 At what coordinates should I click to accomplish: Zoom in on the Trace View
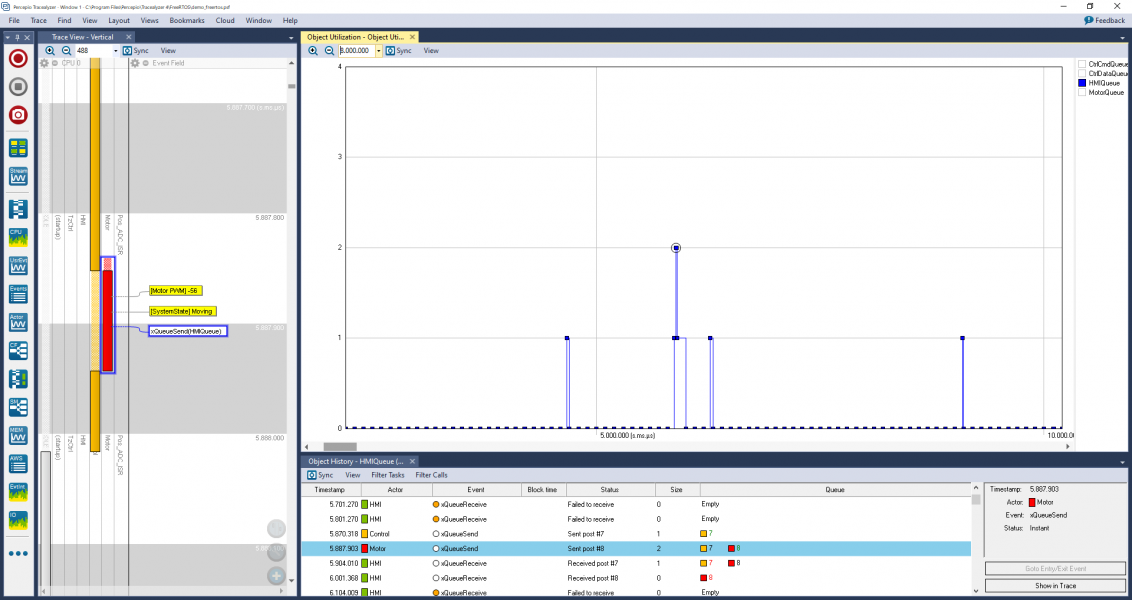50,50
